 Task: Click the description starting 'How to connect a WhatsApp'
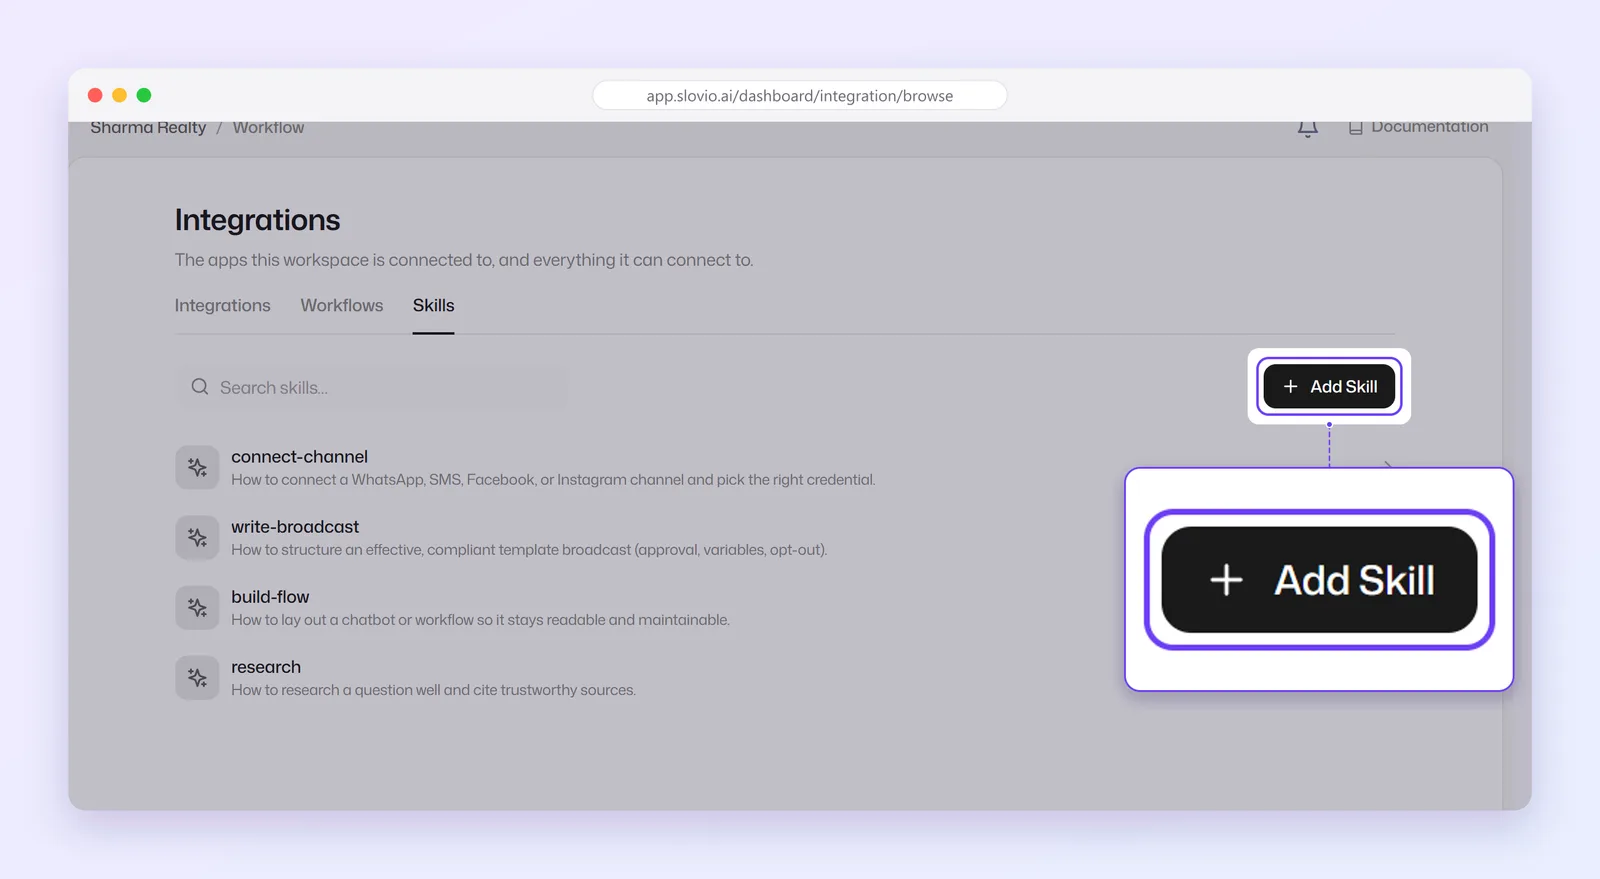coord(553,480)
